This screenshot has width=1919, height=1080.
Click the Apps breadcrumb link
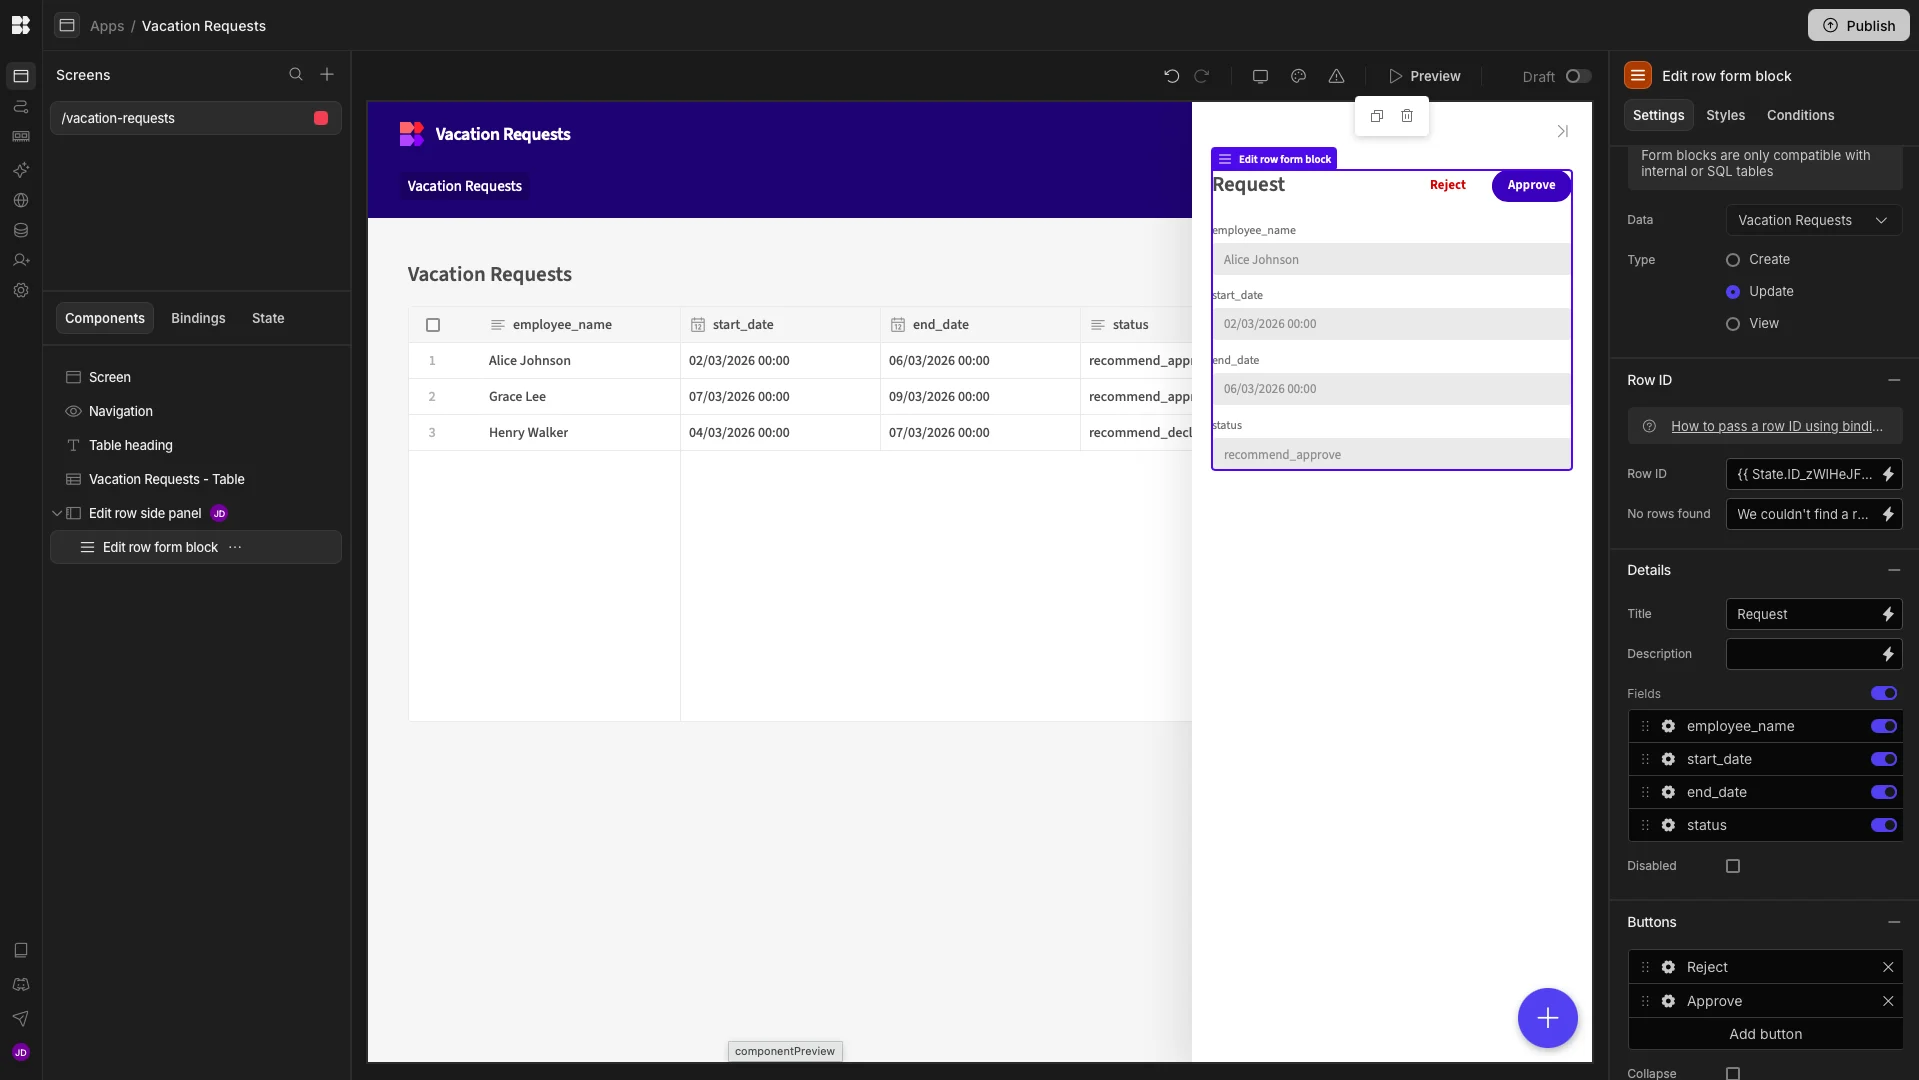point(107,26)
